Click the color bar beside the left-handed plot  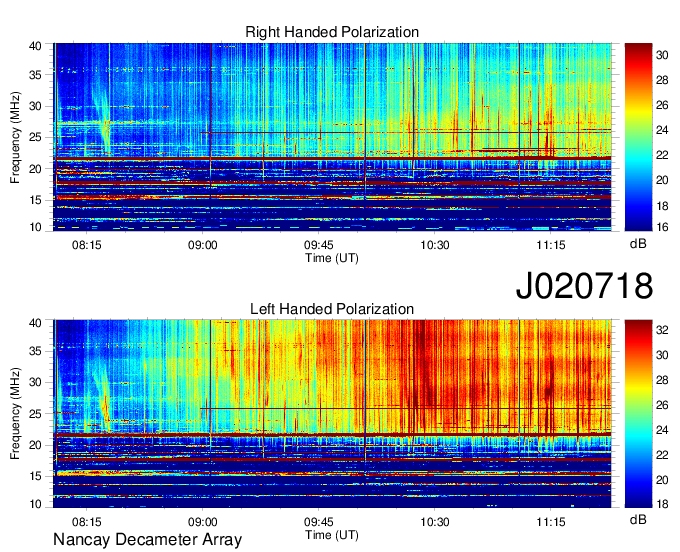pyautogui.click(x=638, y=414)
